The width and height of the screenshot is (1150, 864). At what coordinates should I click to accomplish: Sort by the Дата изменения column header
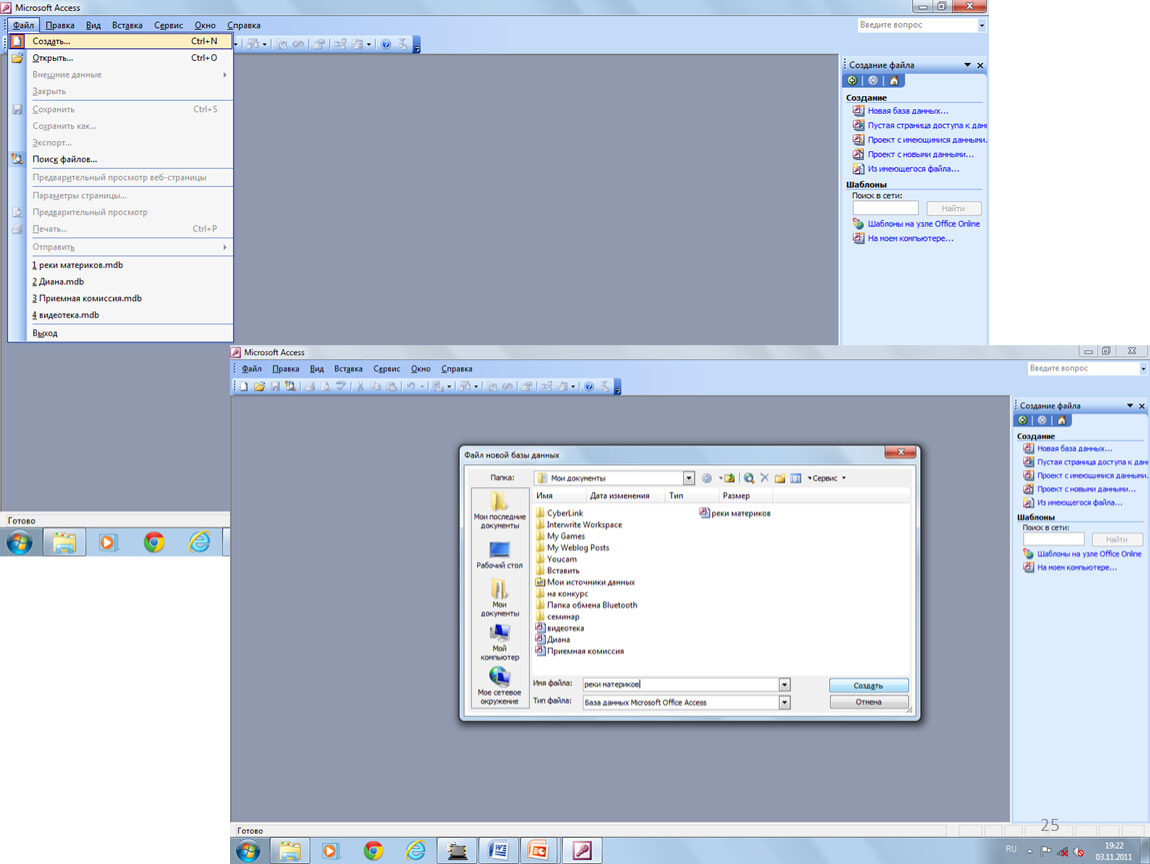click(x=620, y=496)
